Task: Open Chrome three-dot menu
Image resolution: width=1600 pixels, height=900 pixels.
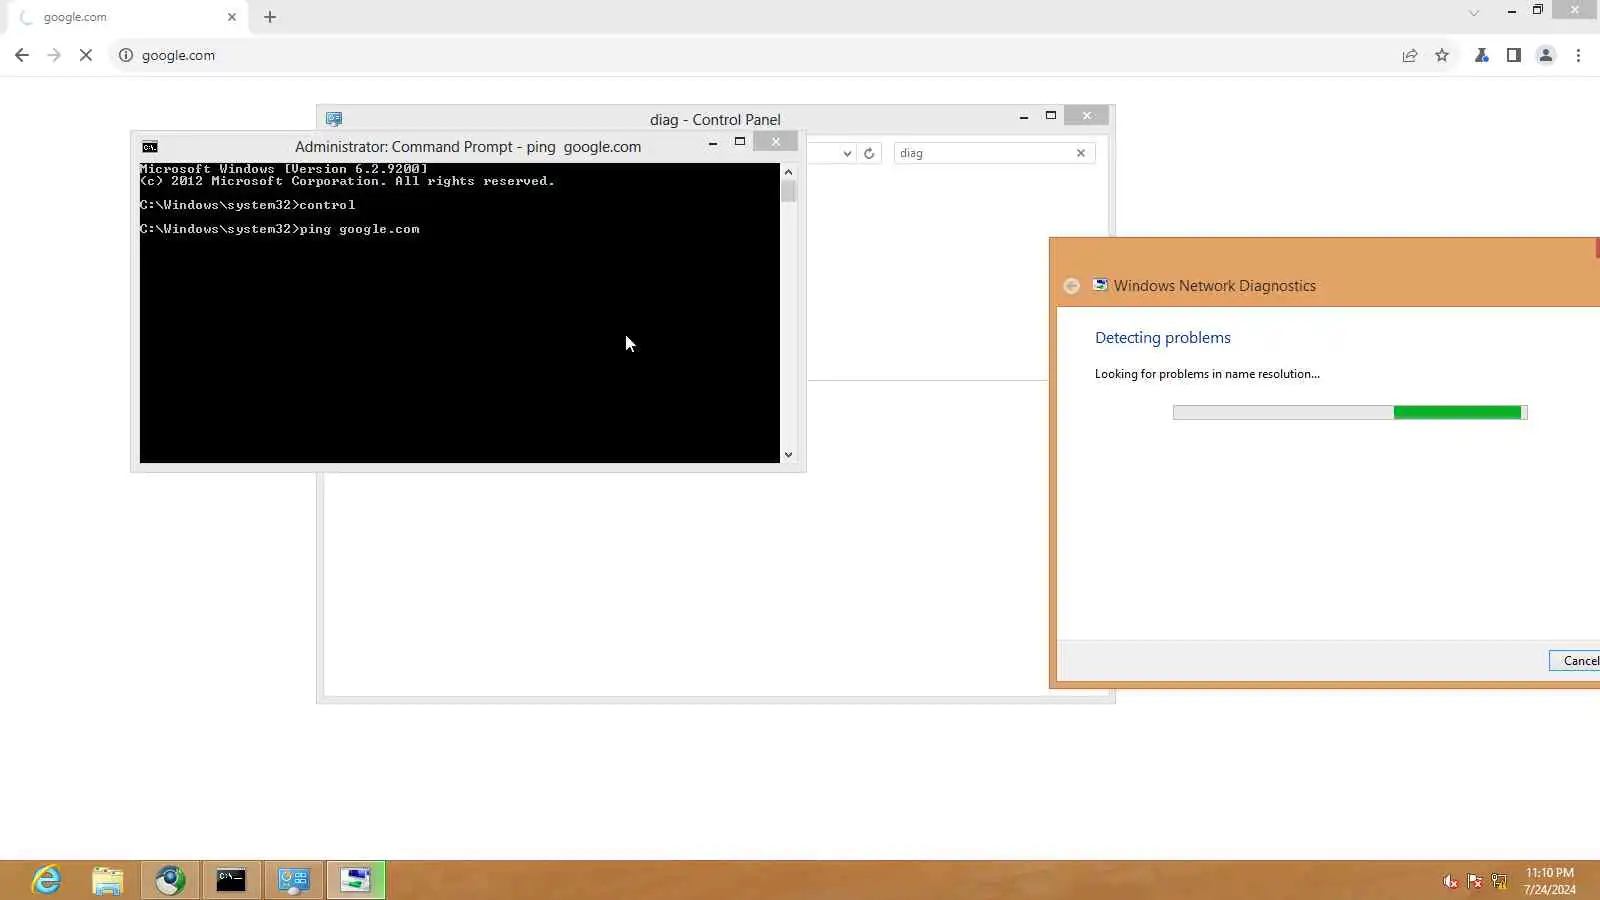Action: (1578, 55)
